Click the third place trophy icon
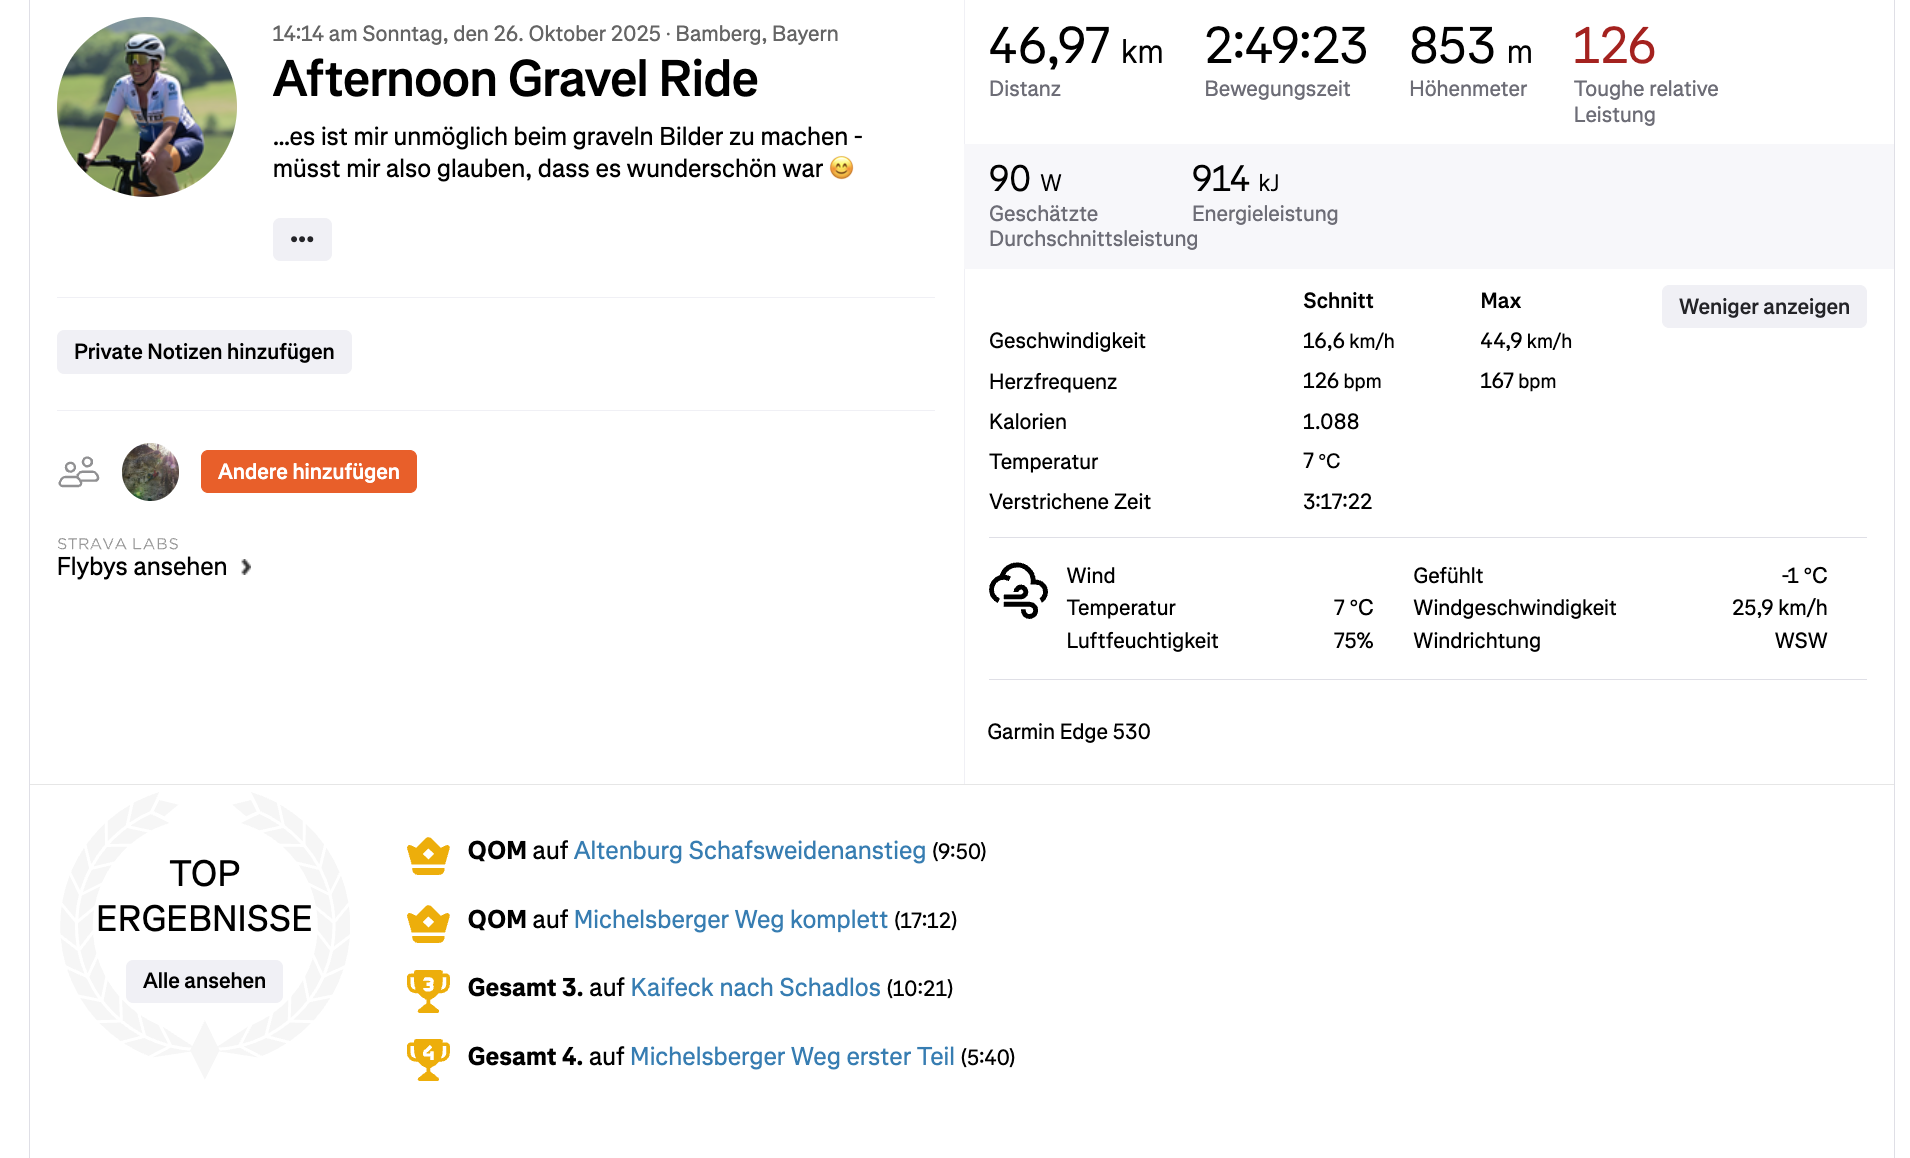The width and height of the screenshot is (1910, 1158). 428,990
